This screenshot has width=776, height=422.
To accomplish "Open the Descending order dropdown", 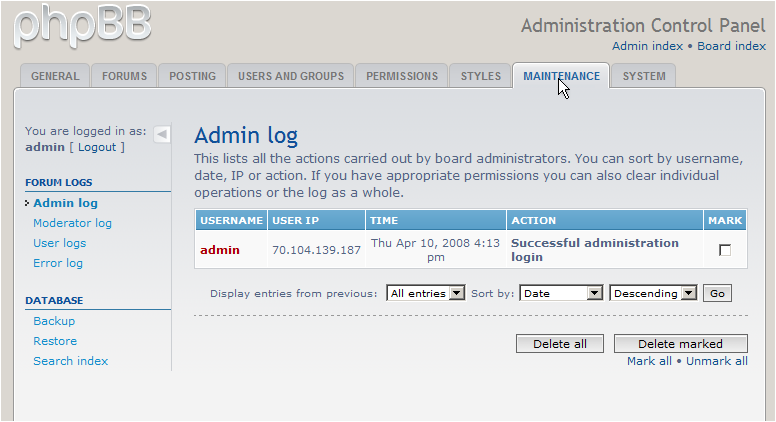I will pos(653,293).
